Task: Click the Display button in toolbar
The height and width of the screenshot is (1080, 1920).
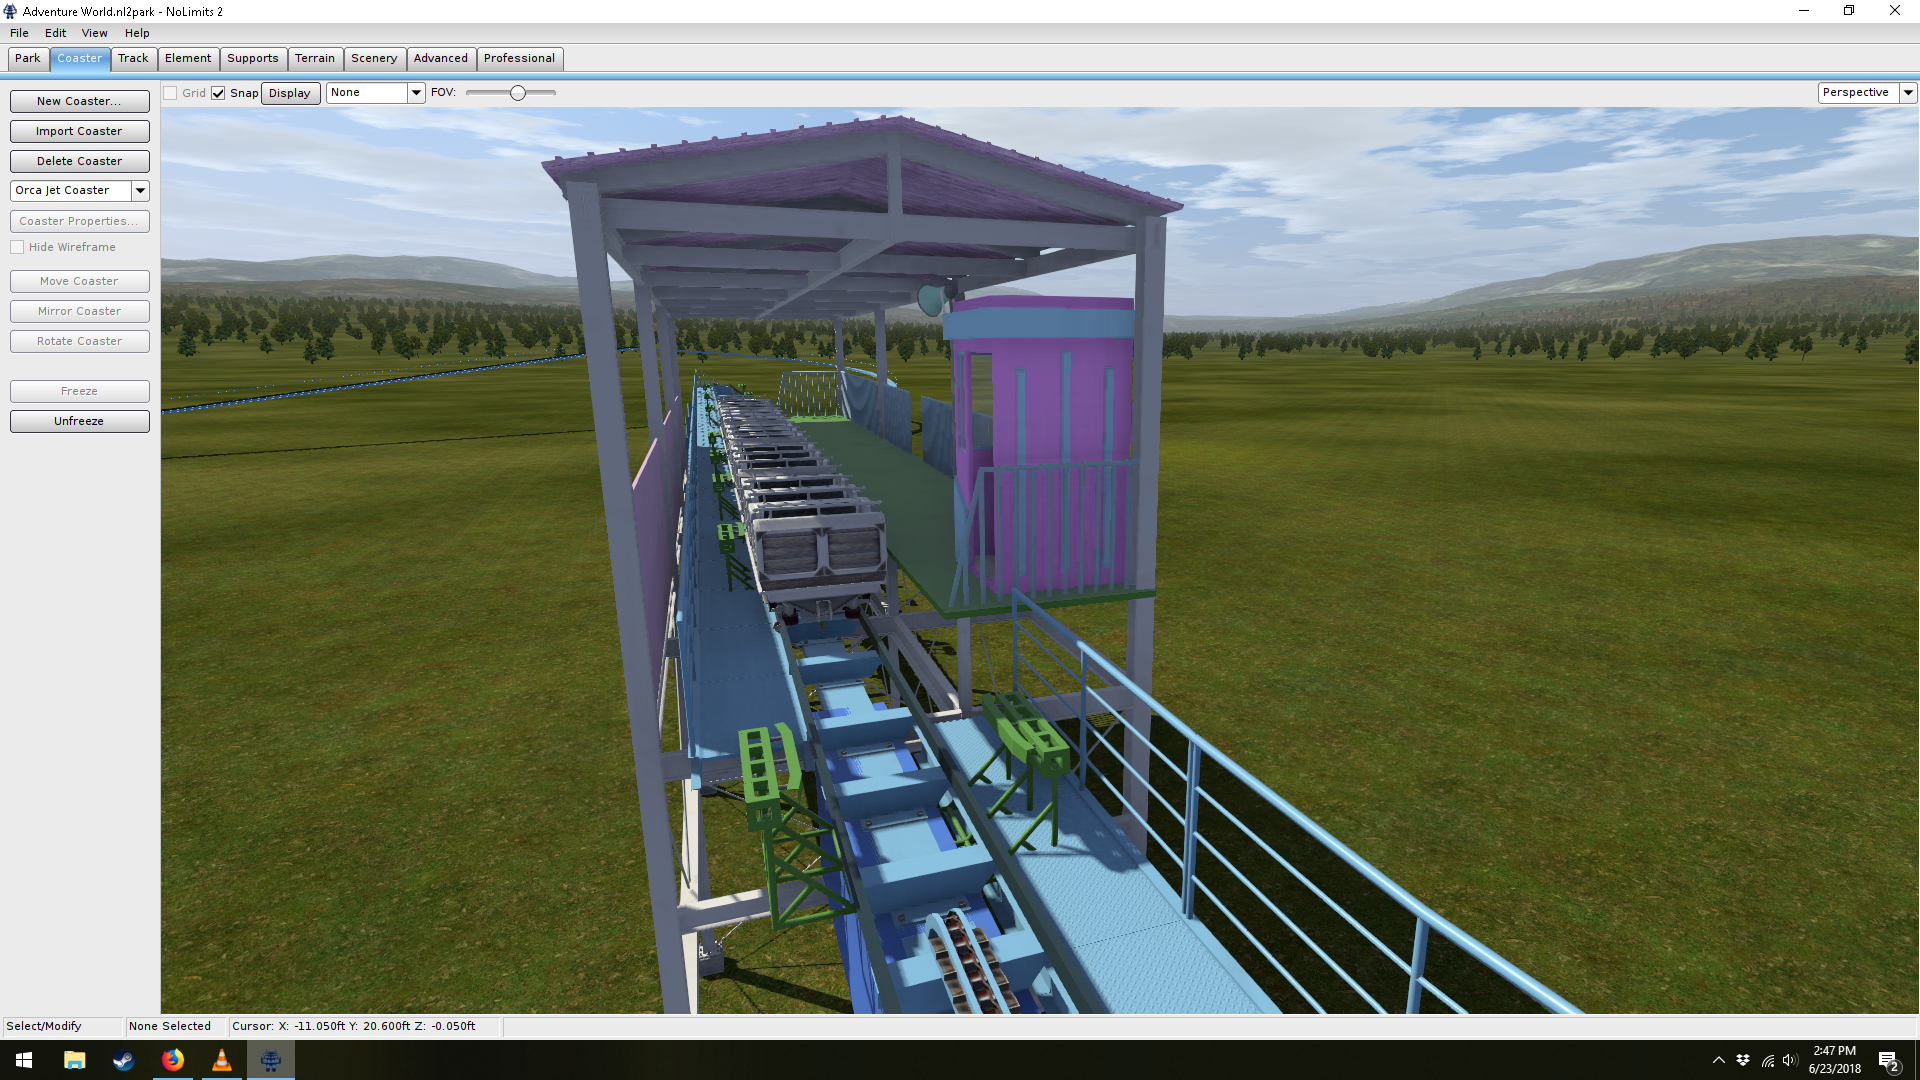Action: click(x=290, y=93)
